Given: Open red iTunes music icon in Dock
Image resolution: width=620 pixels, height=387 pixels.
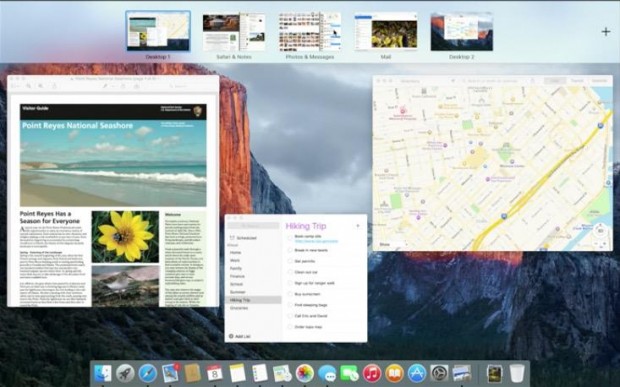Looking at the screenshot, I should tap(372, 373).
